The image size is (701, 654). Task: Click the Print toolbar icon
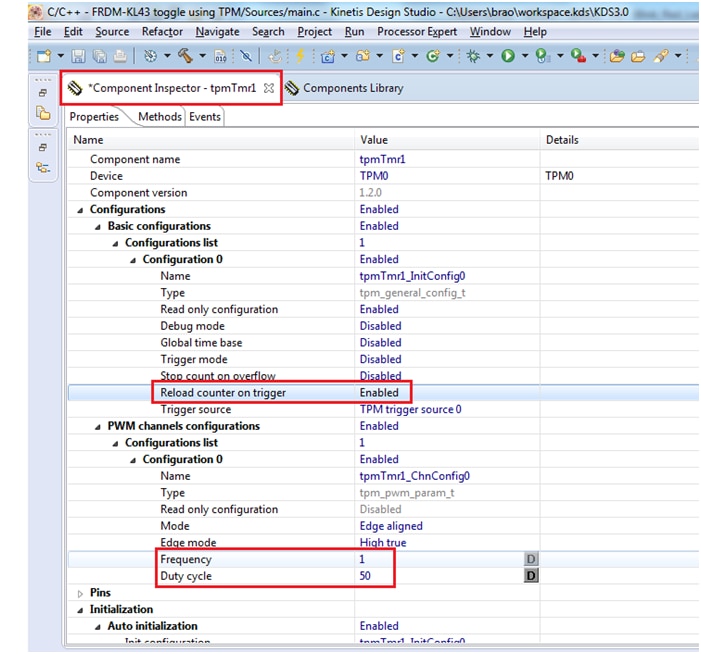(120, 56)
